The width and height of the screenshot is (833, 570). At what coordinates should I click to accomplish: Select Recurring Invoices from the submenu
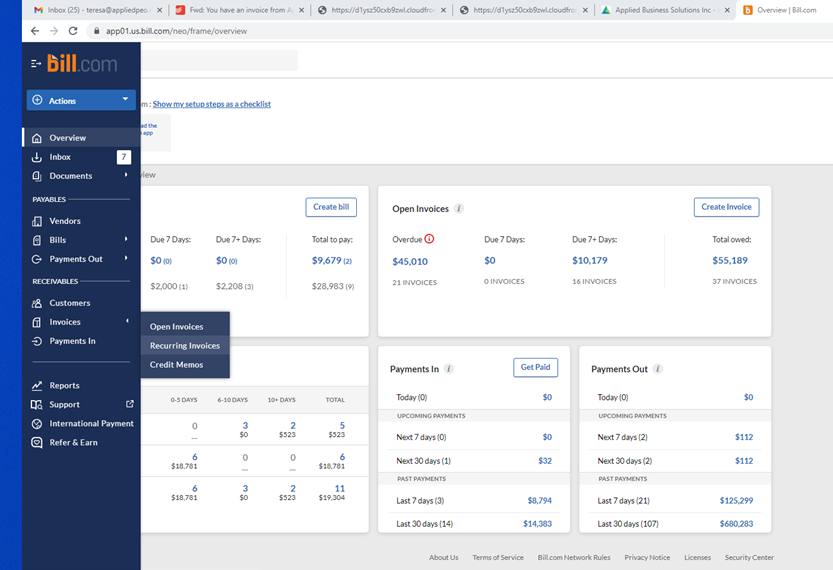185,346
